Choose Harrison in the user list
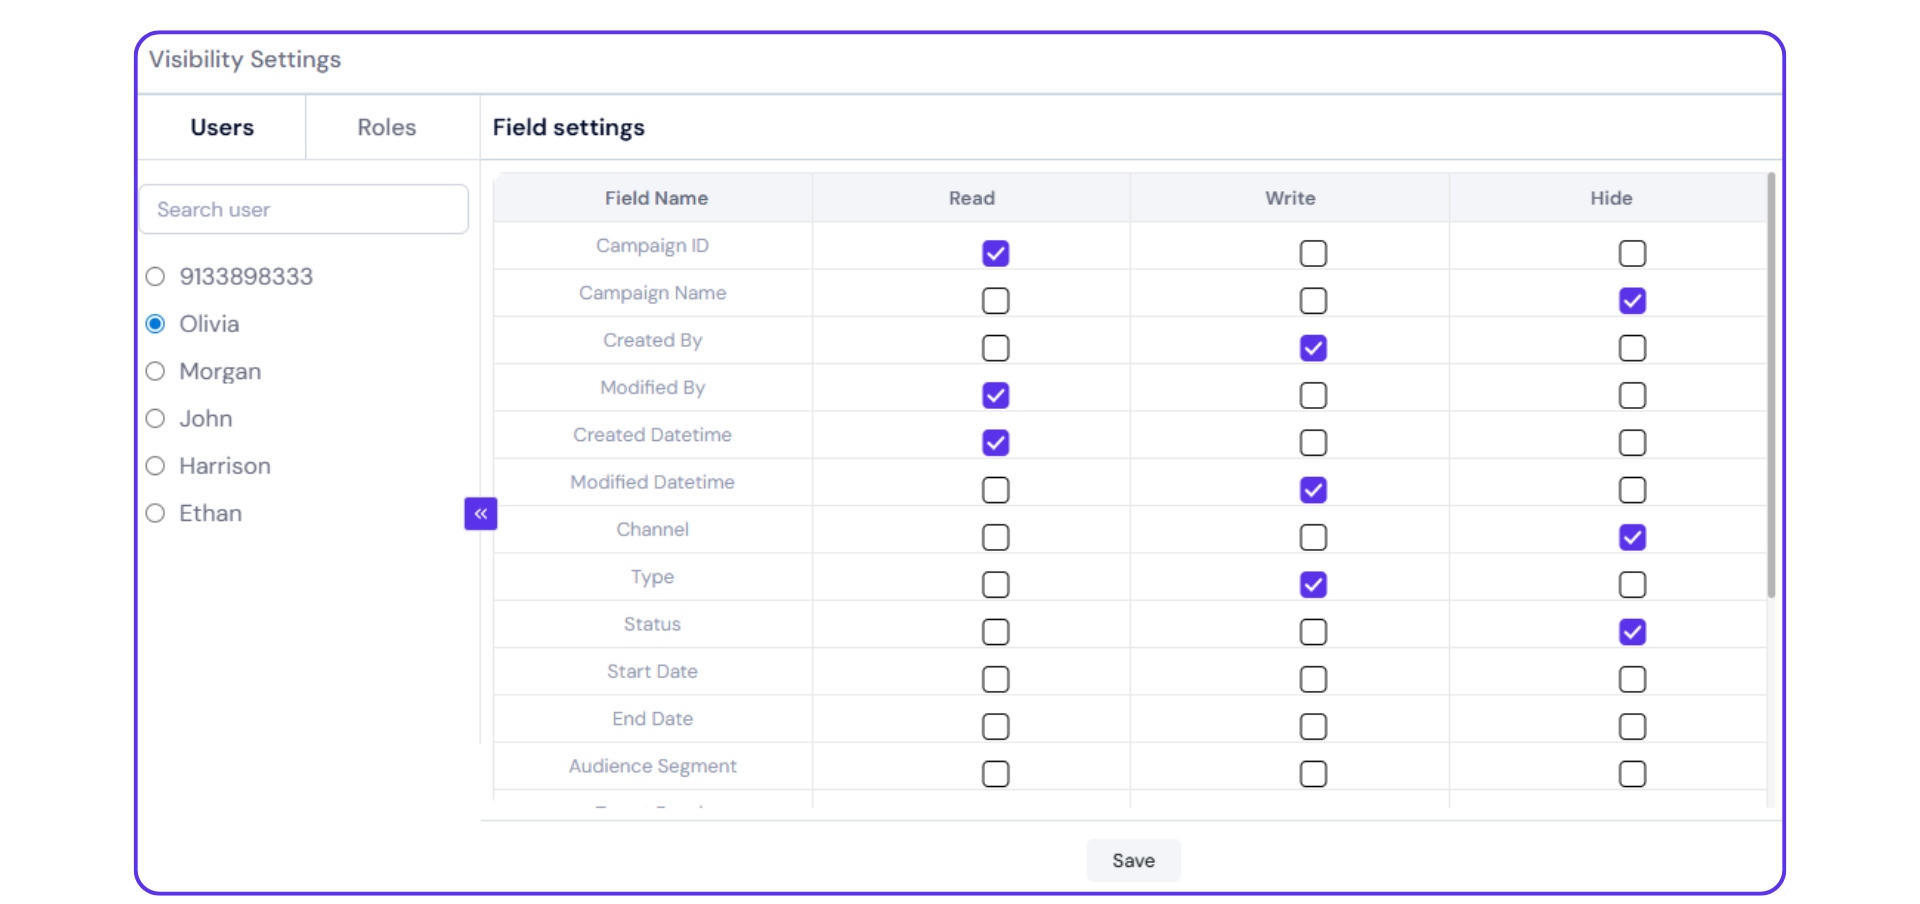Viewport: 1920px width, 904px height. coord(156,466)
